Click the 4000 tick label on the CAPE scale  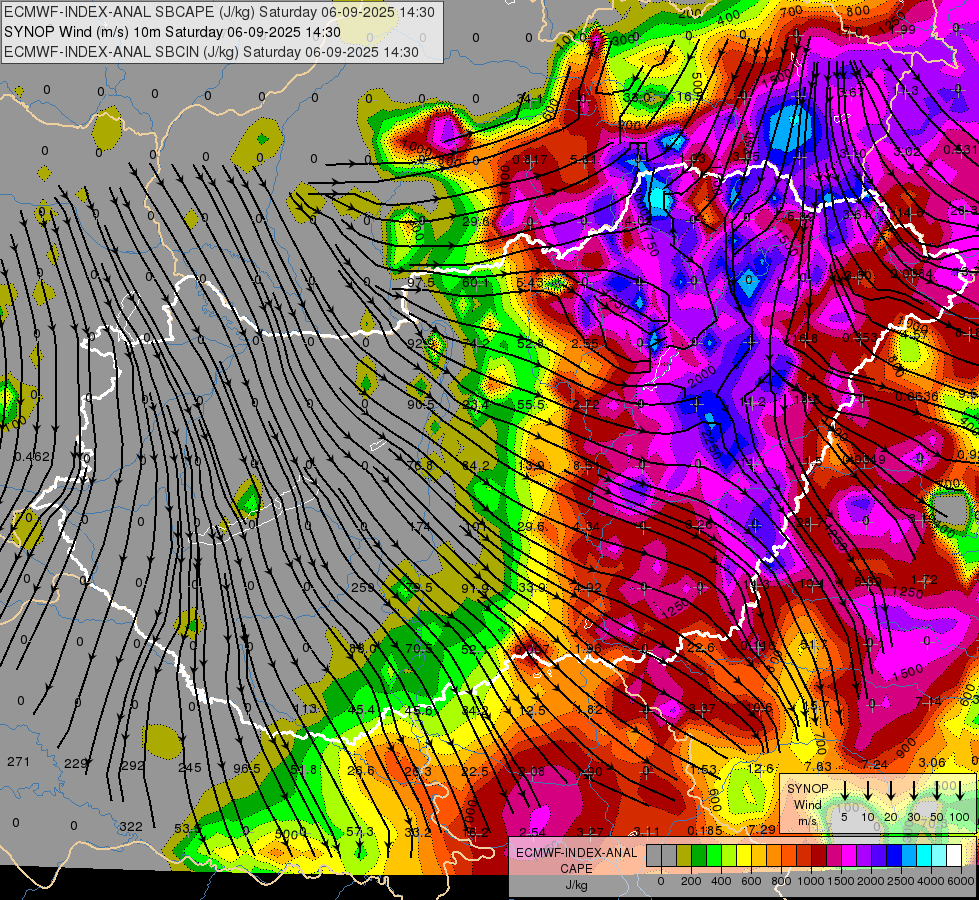(x=931, y=881)
